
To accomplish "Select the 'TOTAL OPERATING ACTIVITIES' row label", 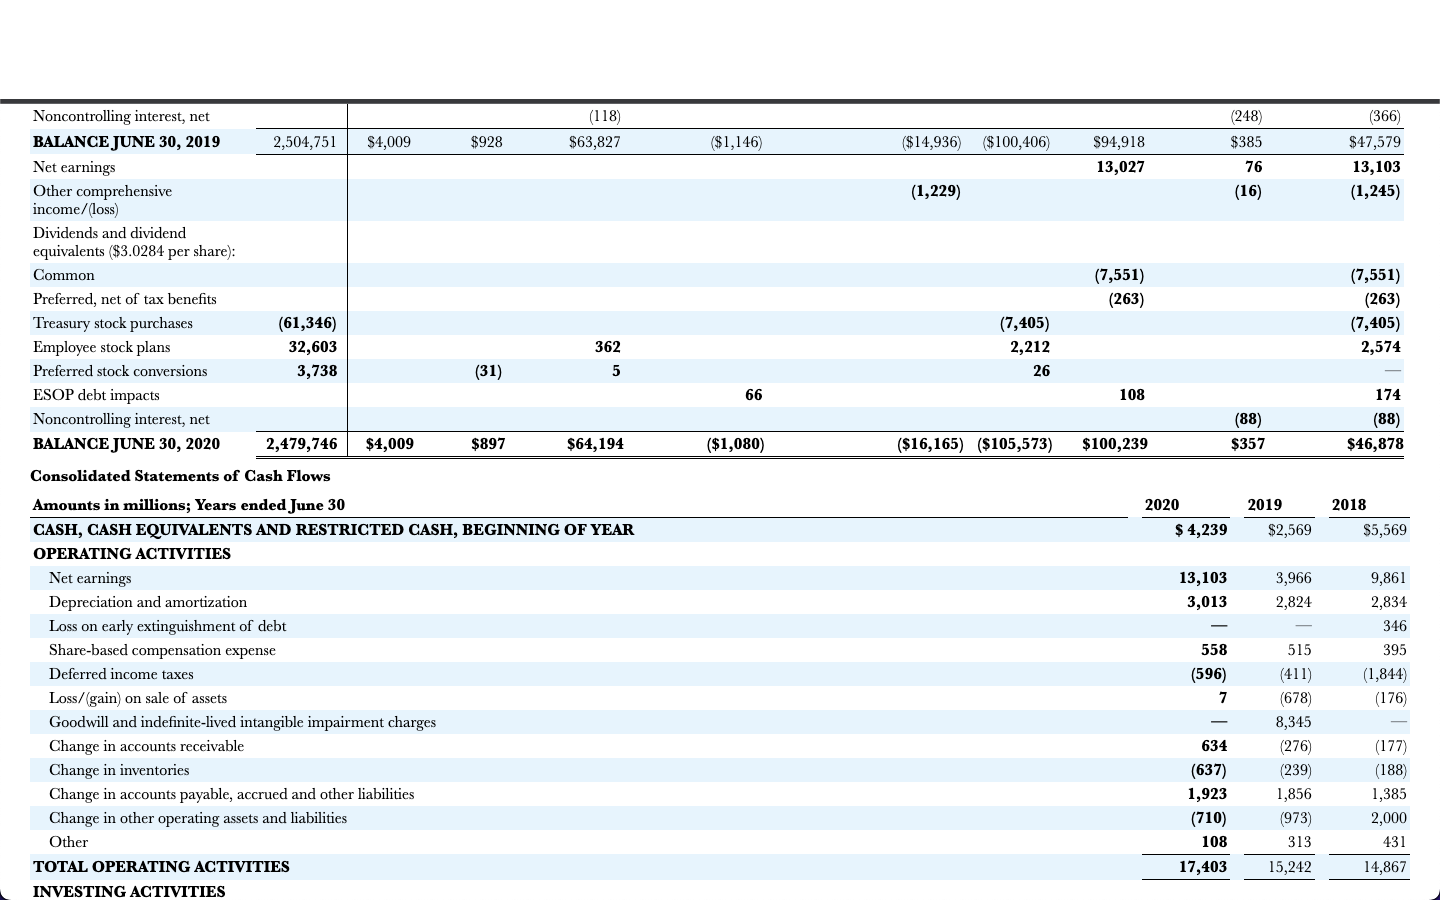I will click(x=161, y=867).
